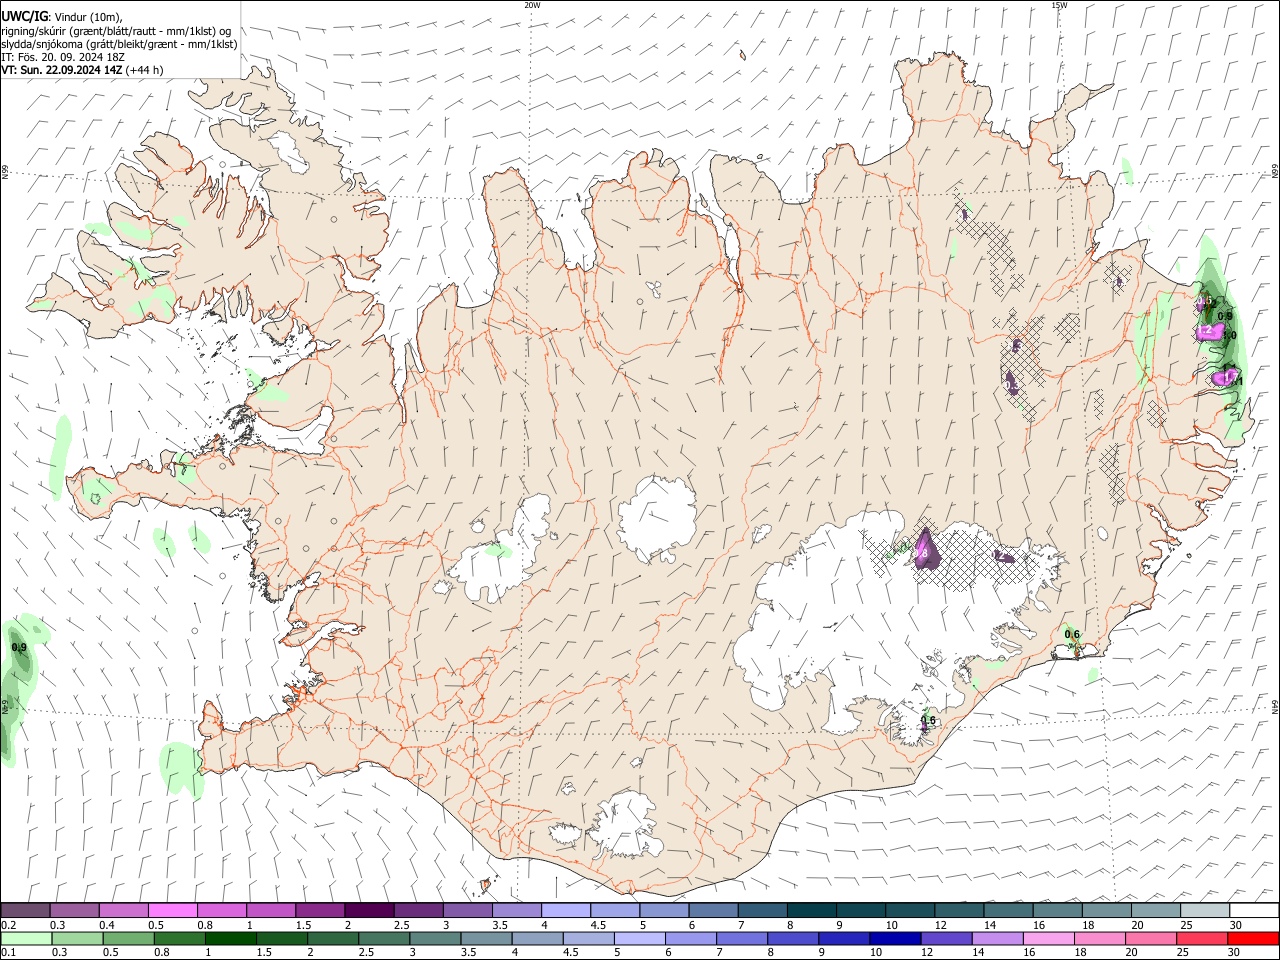Click the '0.2' label under the upper scale
The width and height of the screenshot is (1280, 960).
[x=8, y=925]
